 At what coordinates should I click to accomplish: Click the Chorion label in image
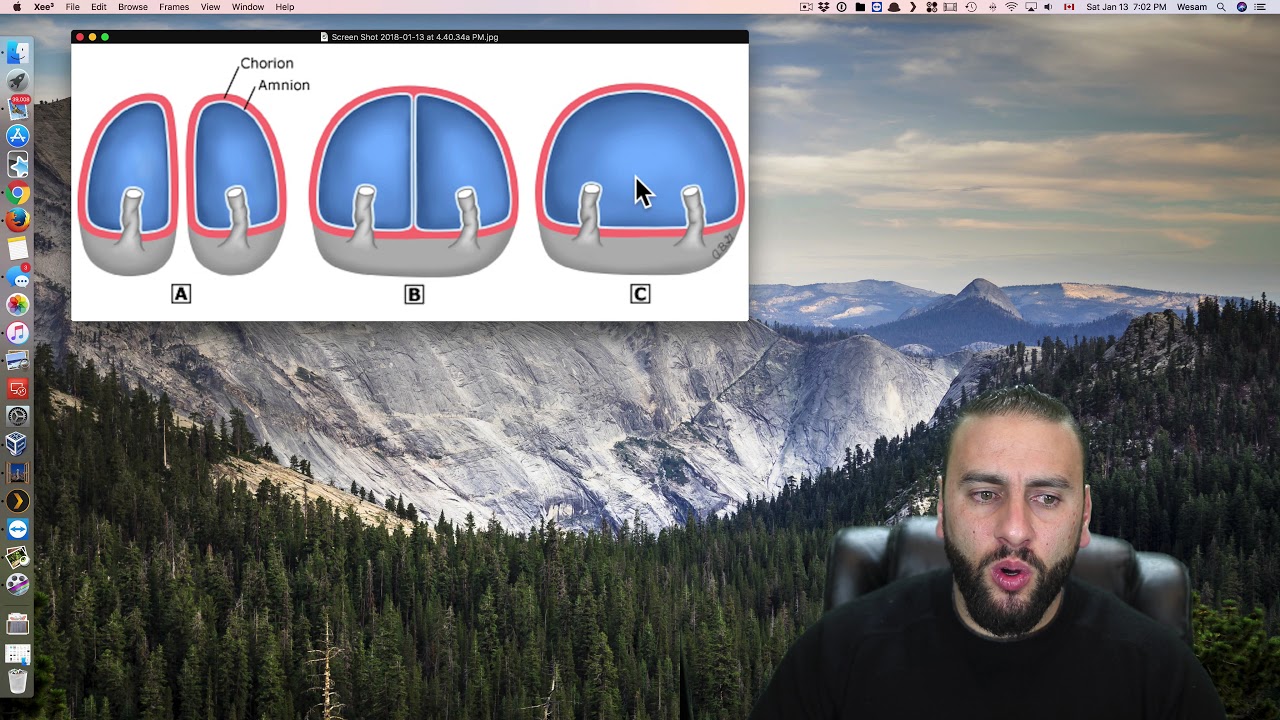point(266,63)
